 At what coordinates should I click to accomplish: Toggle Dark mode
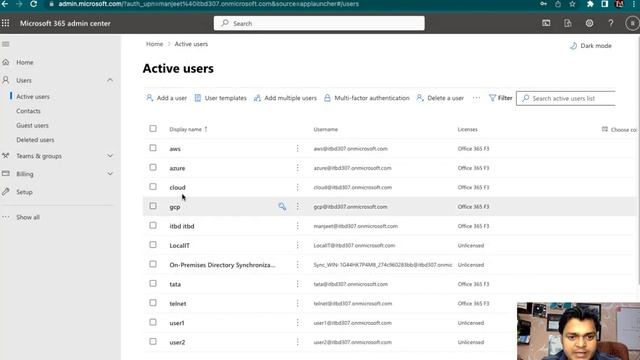591,46
